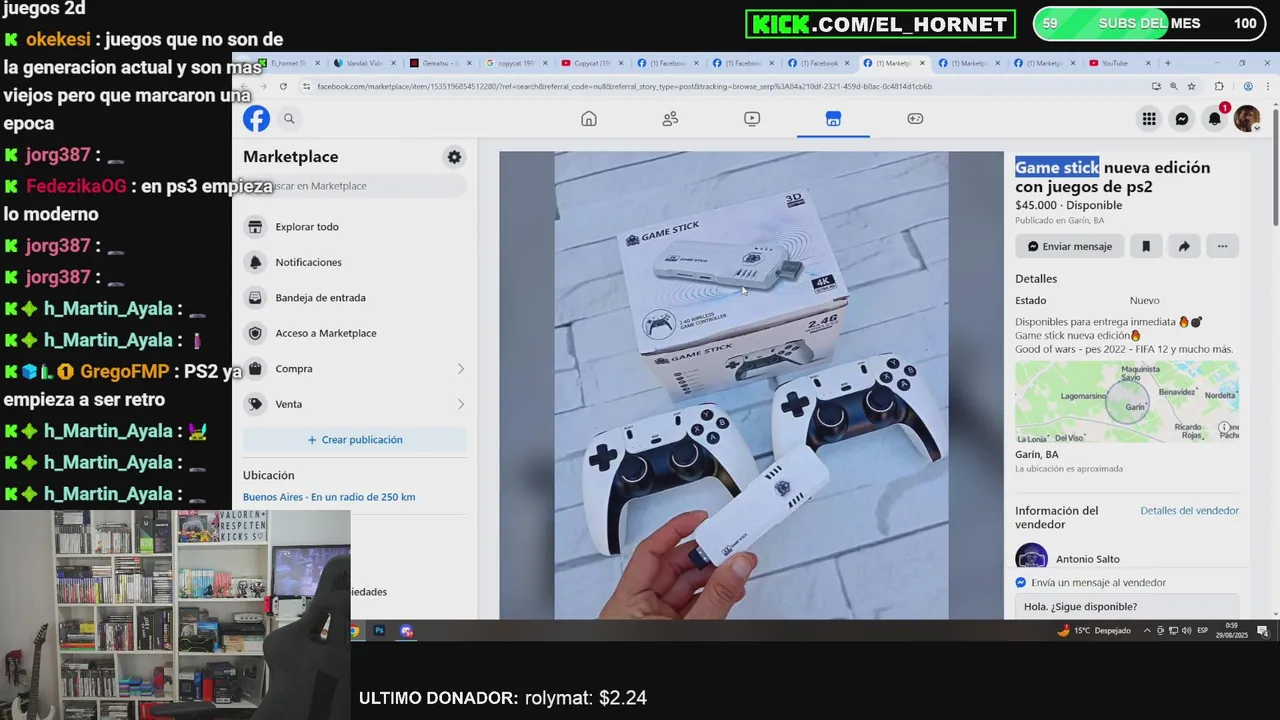Open Photoshop from the taskbar

[x=380, y=631]
